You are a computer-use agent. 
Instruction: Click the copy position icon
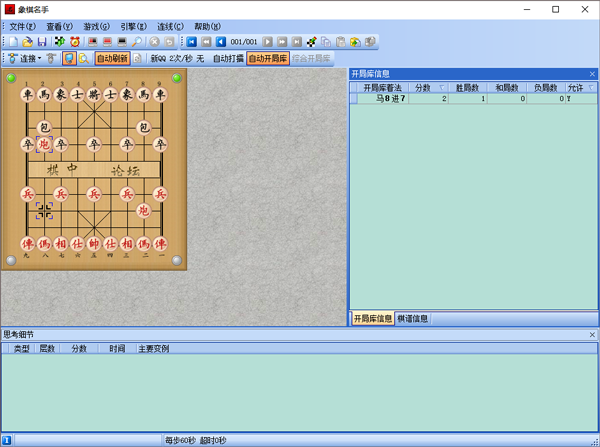(x=326, y=42)
